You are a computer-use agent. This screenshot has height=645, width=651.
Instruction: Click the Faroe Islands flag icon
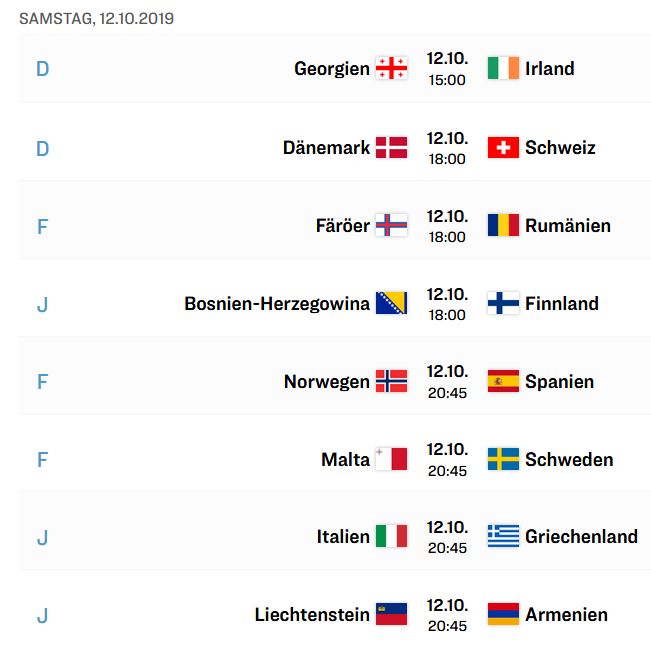coord(391,225)
